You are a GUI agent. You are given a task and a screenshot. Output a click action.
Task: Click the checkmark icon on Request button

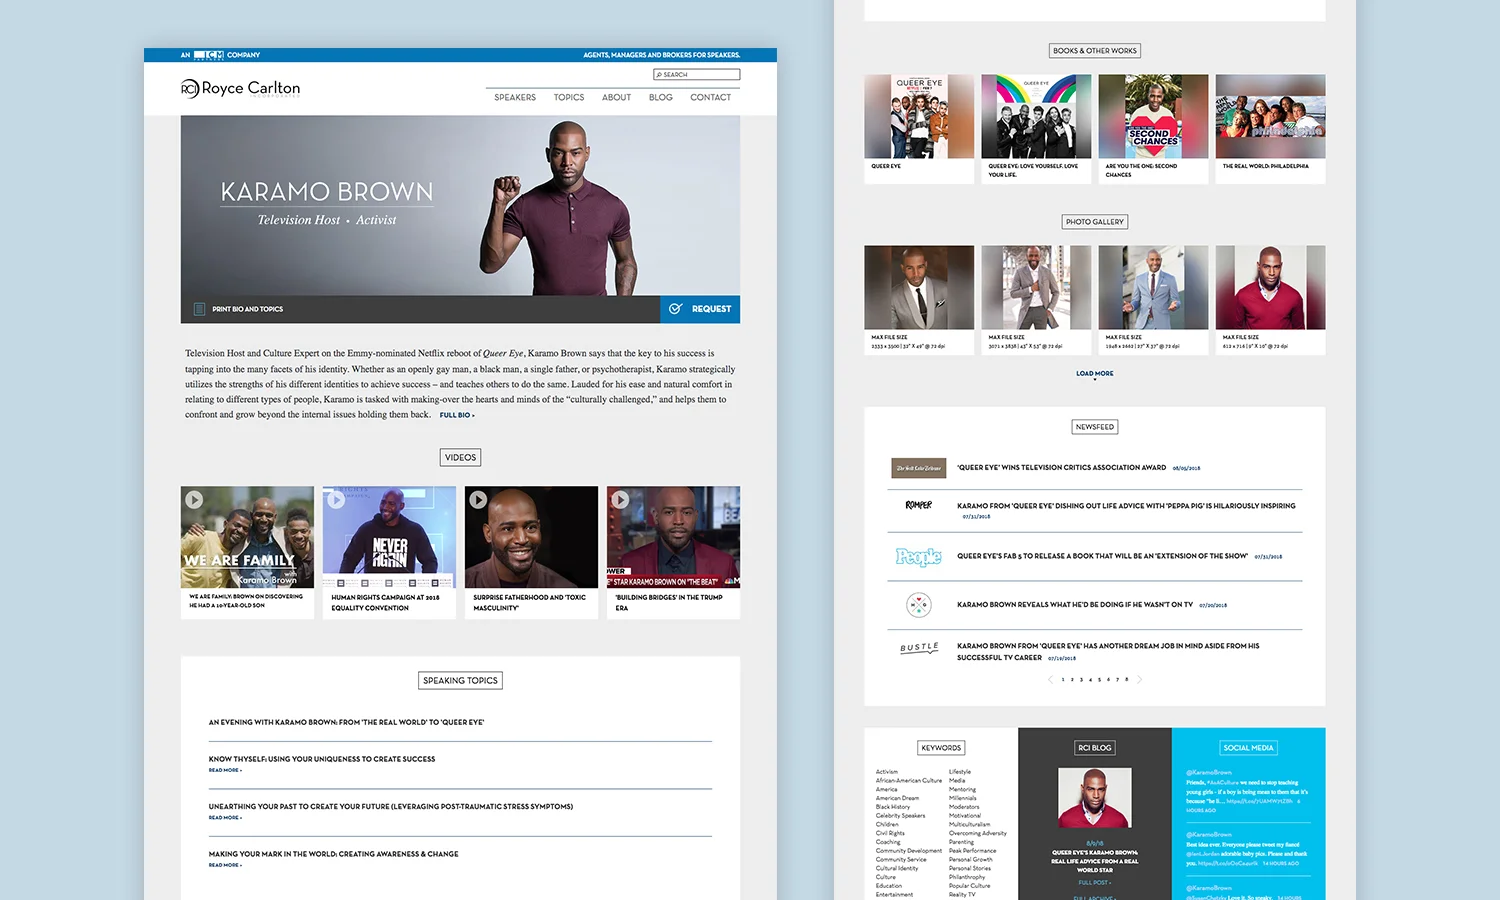(675, 309)
